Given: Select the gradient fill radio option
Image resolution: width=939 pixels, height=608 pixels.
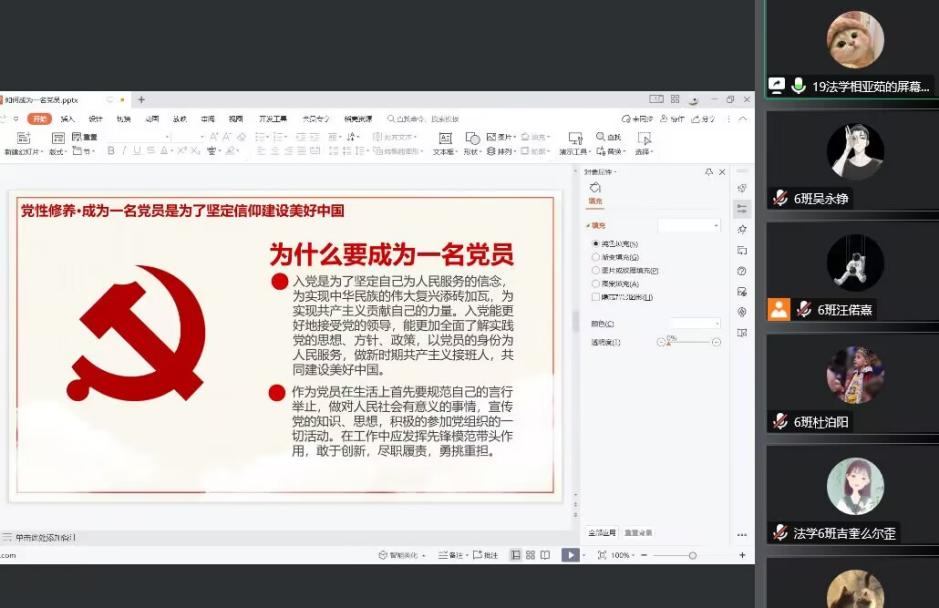Looking at the screenshot, I should [596, 257].
